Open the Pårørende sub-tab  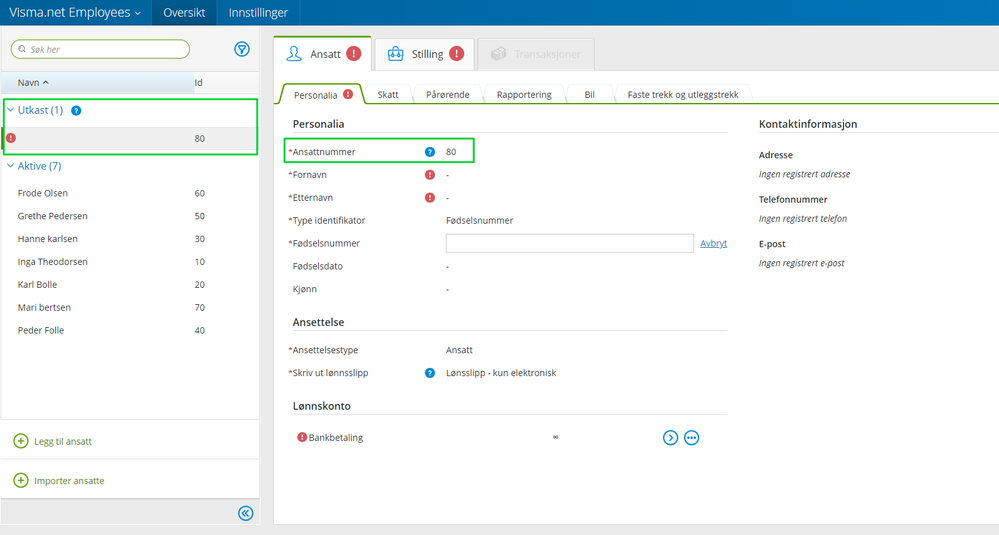pyautogui.click(x=447, y=94)
